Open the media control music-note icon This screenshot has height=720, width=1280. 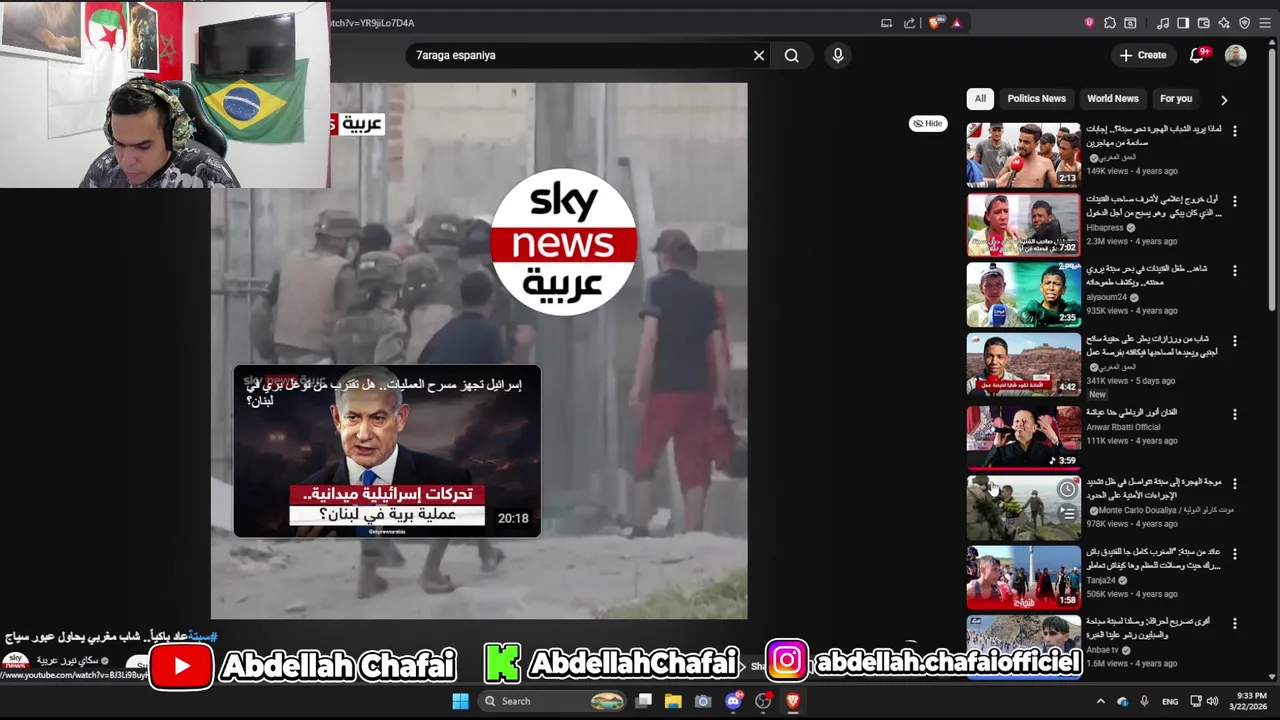(x=1163, y=23)
